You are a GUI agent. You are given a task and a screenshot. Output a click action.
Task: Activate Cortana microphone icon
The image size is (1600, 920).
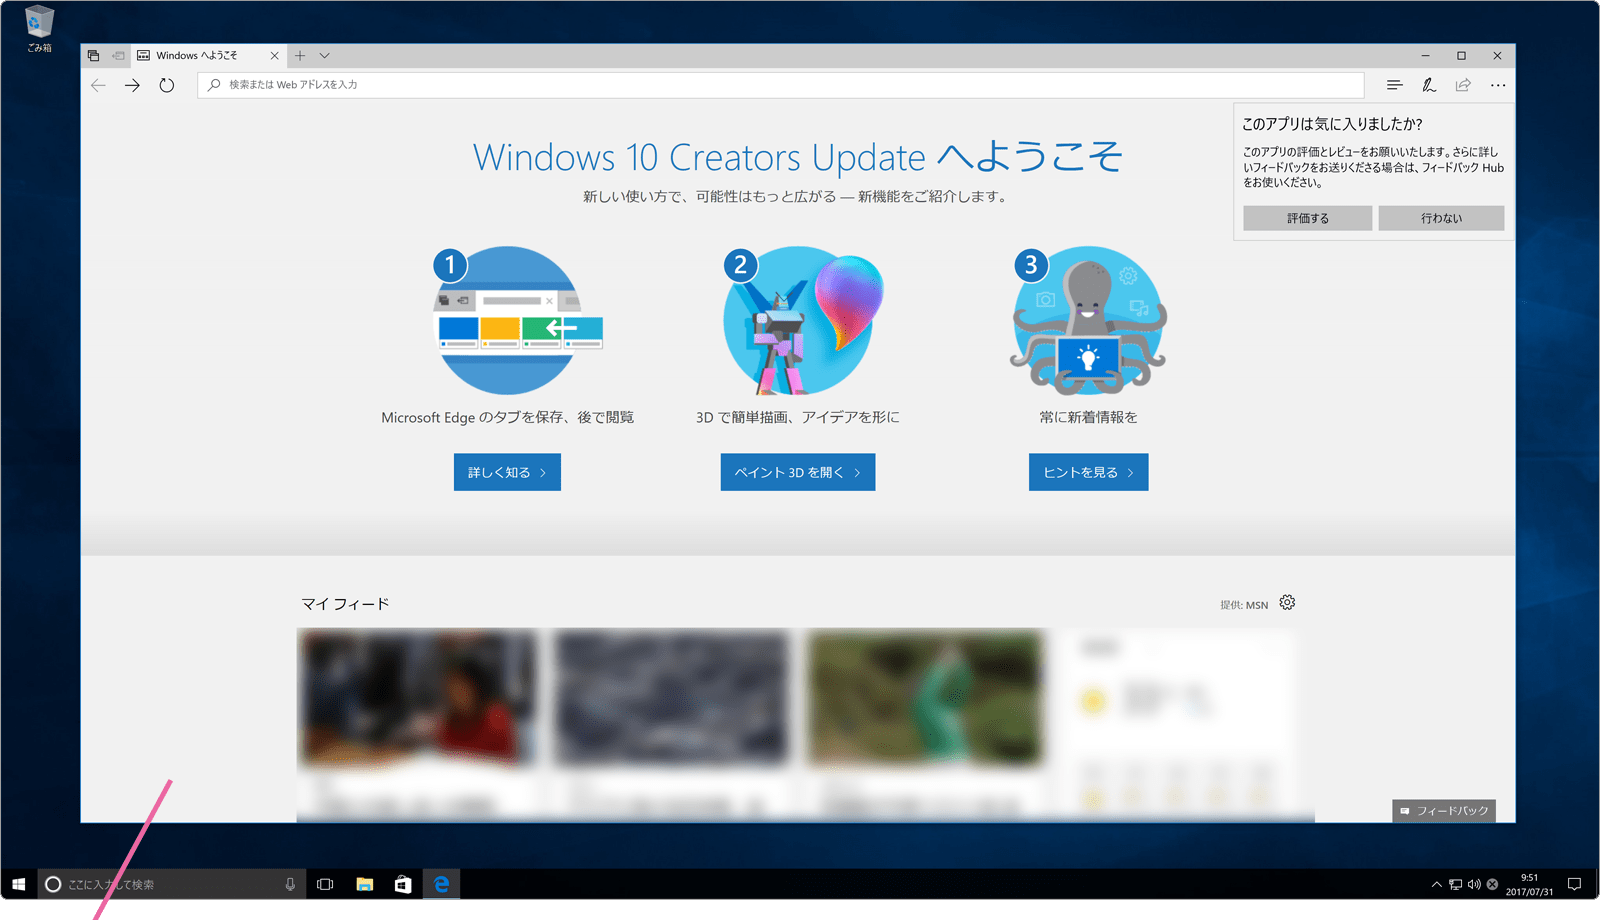pyautogui.click(x=290, y=884)
